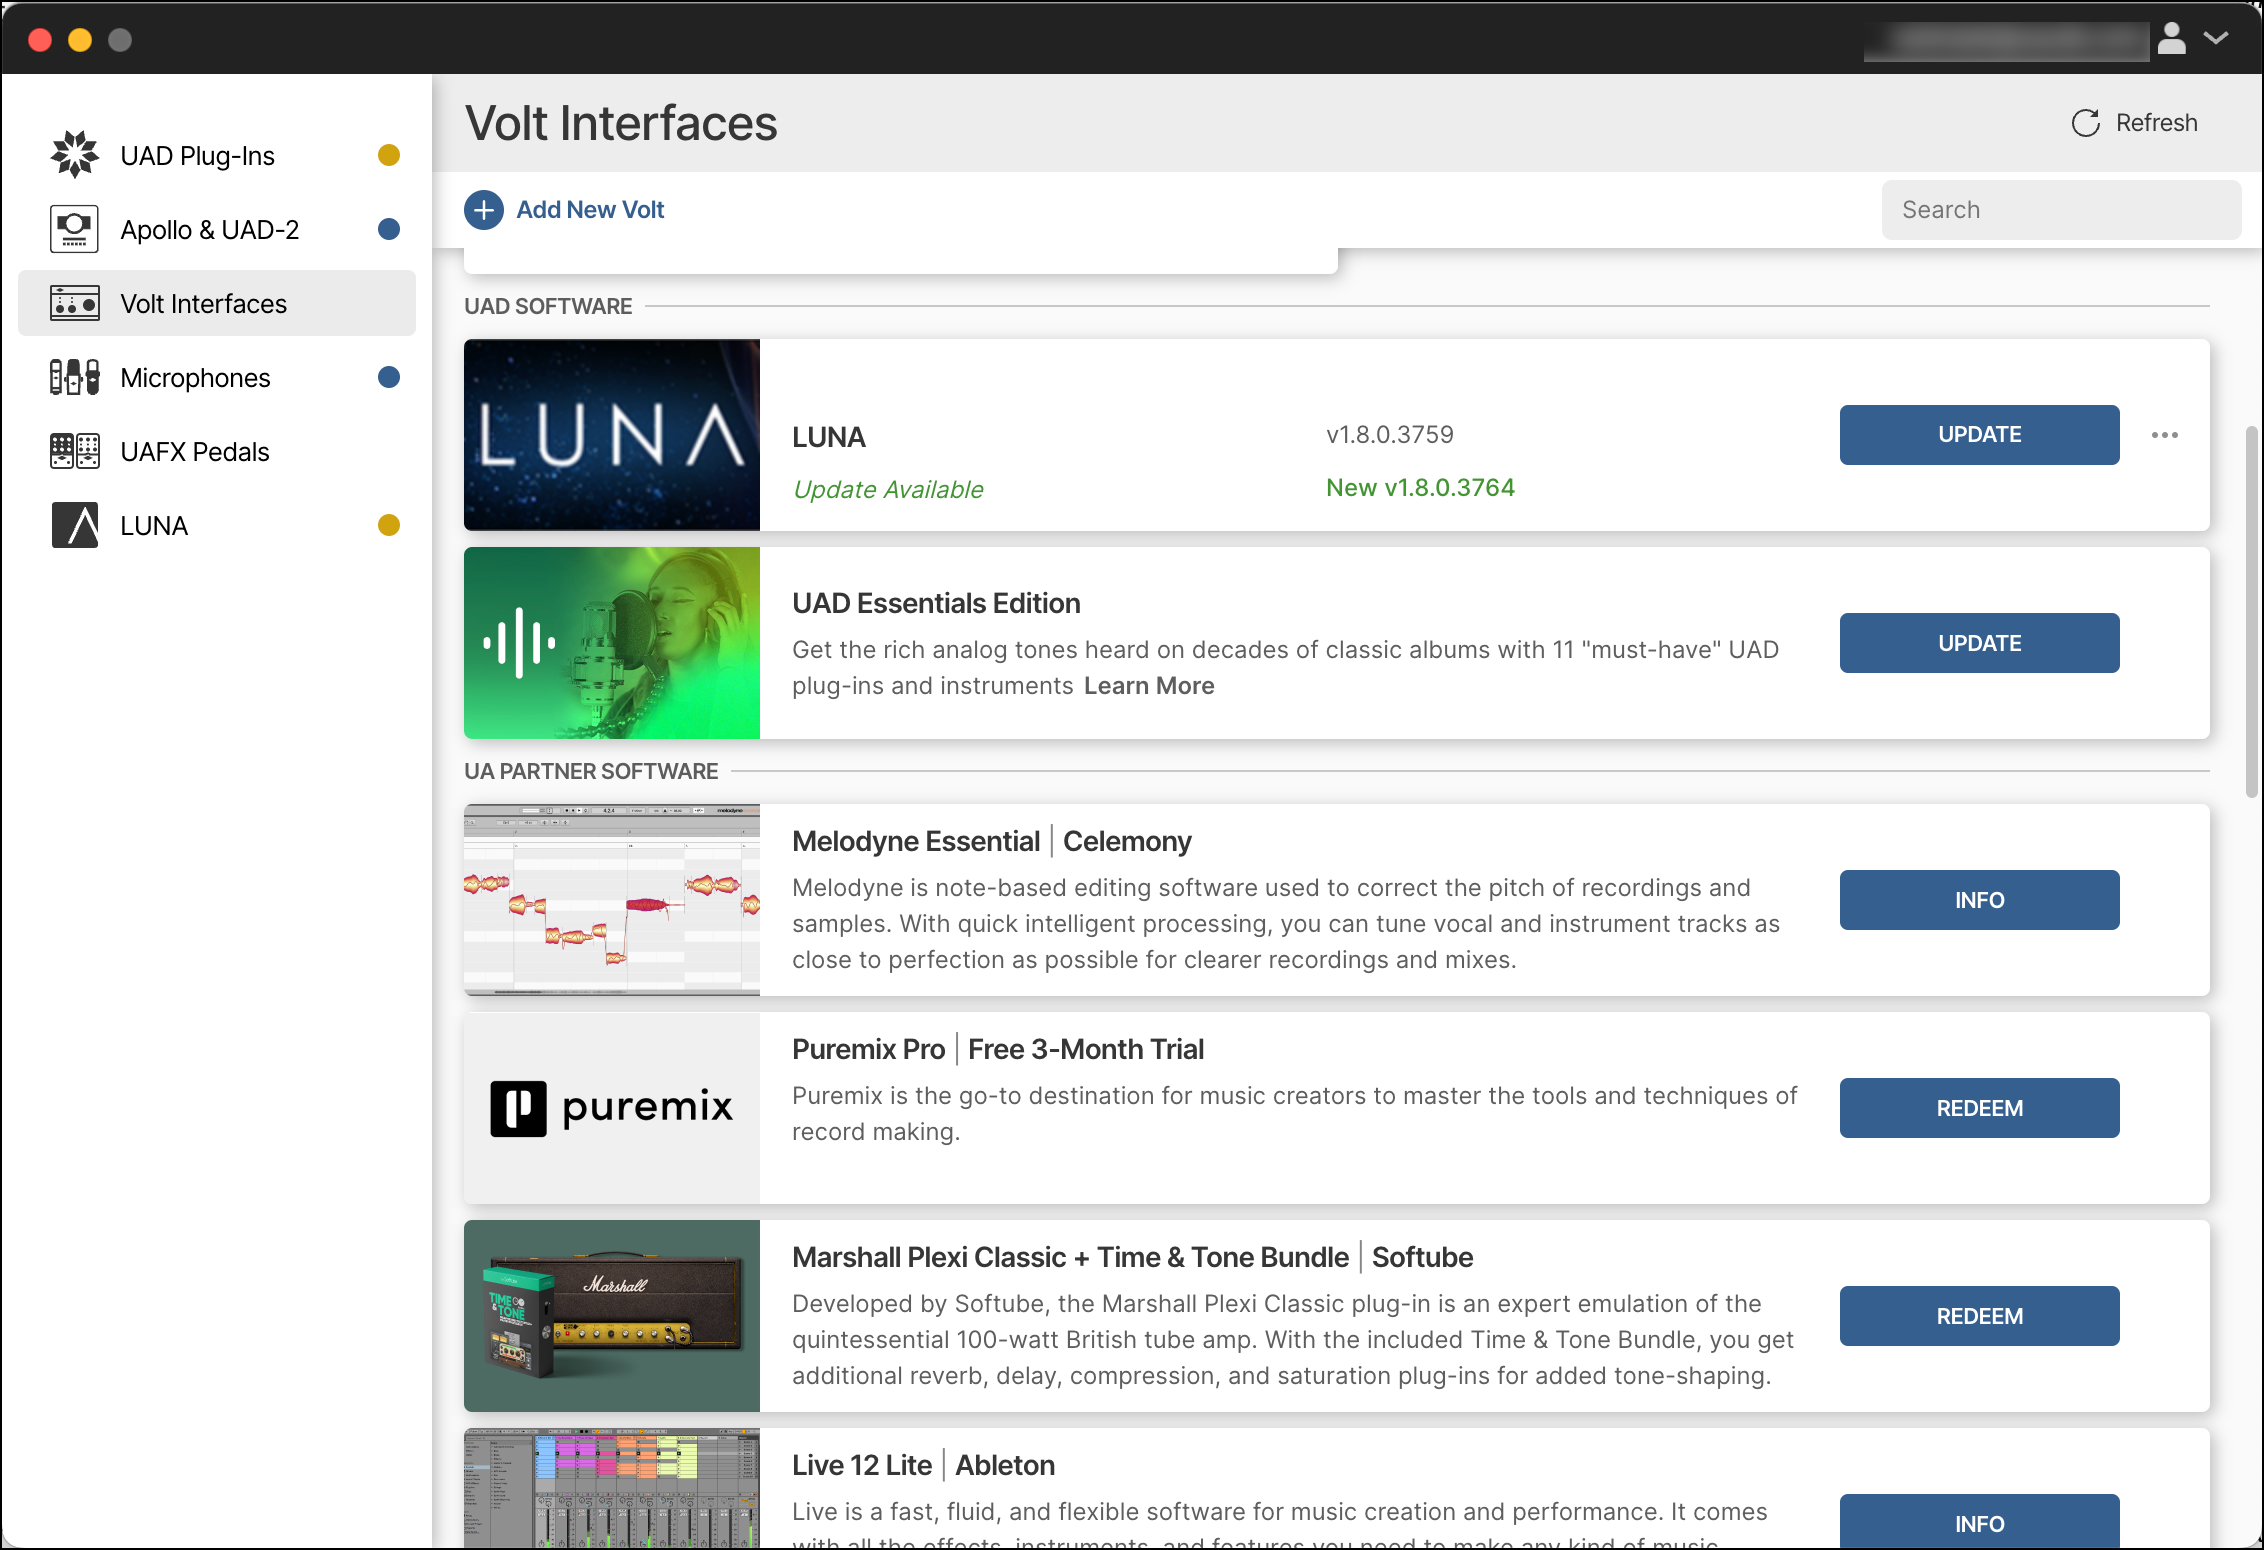Switch to the Volt Interfaces page
This screenshot has height=1550, width=2264.
[202, 302]
